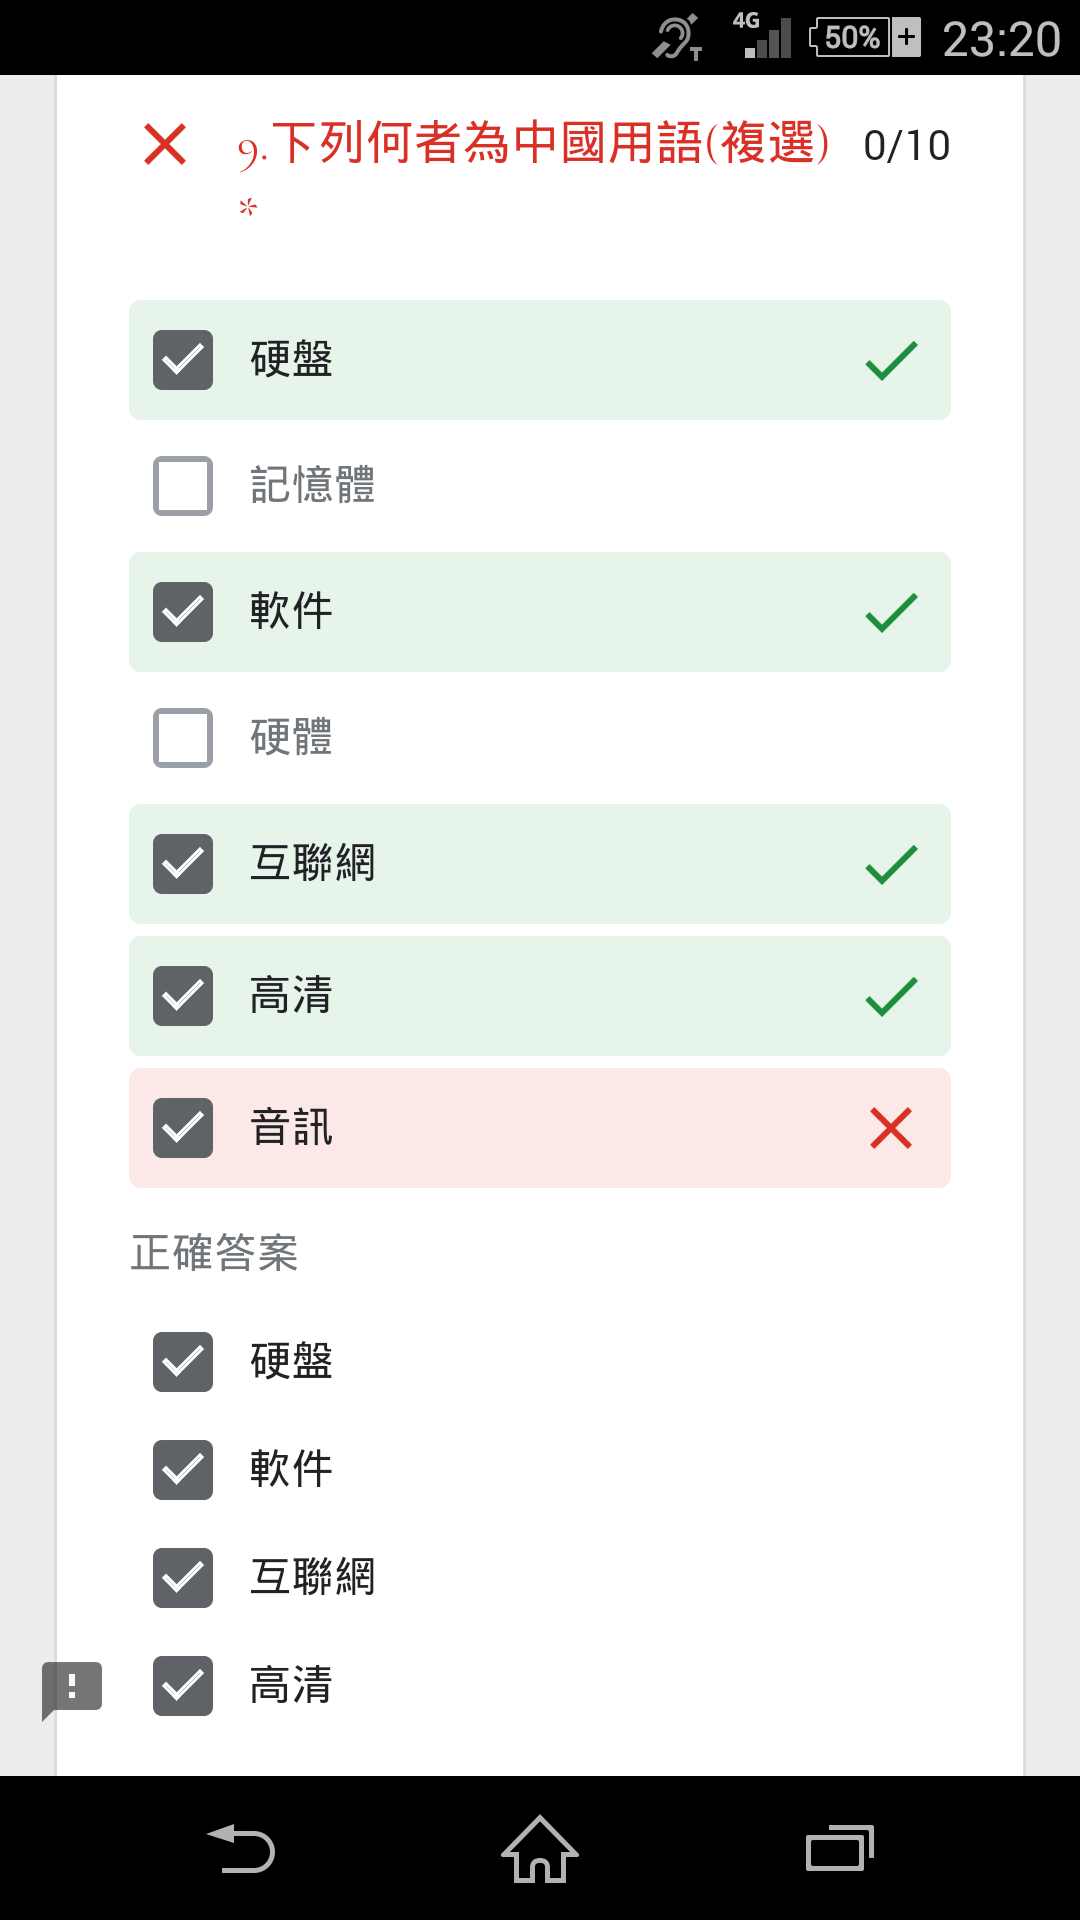Tap the Android back navigation icon

click(x=241, y=1848)
